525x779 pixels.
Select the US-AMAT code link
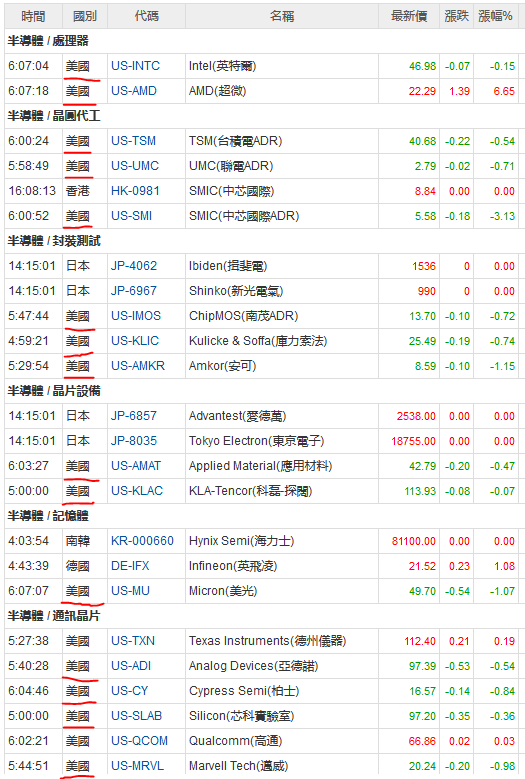point(136,466)
